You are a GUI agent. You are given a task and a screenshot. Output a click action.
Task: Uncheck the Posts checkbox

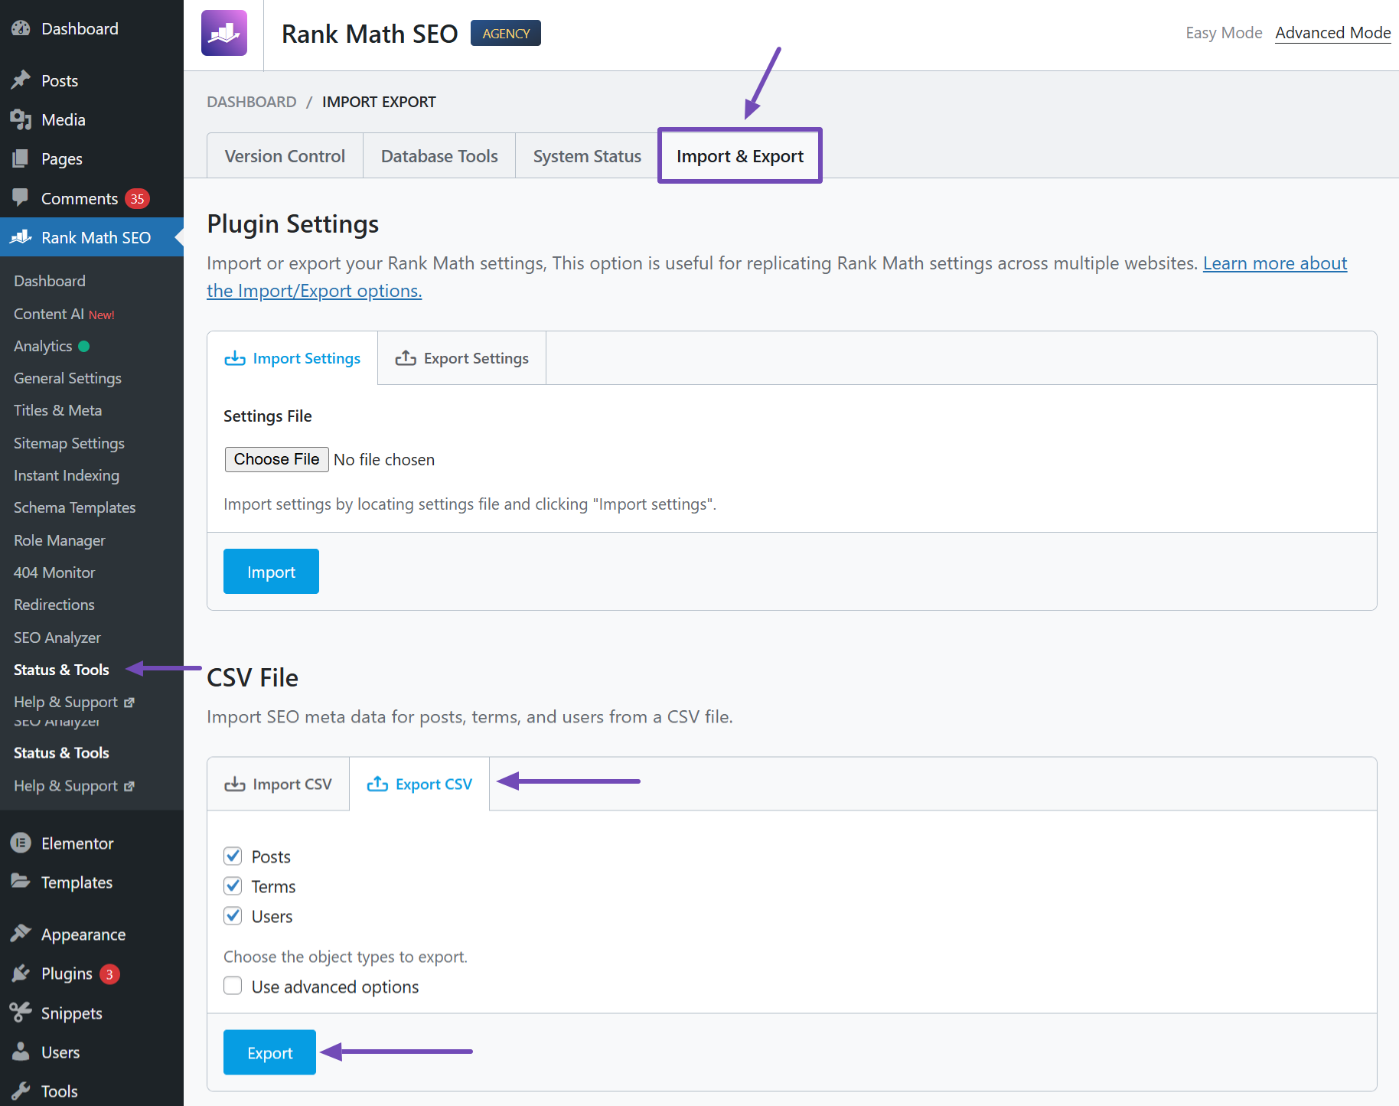(x=233, y=856)
